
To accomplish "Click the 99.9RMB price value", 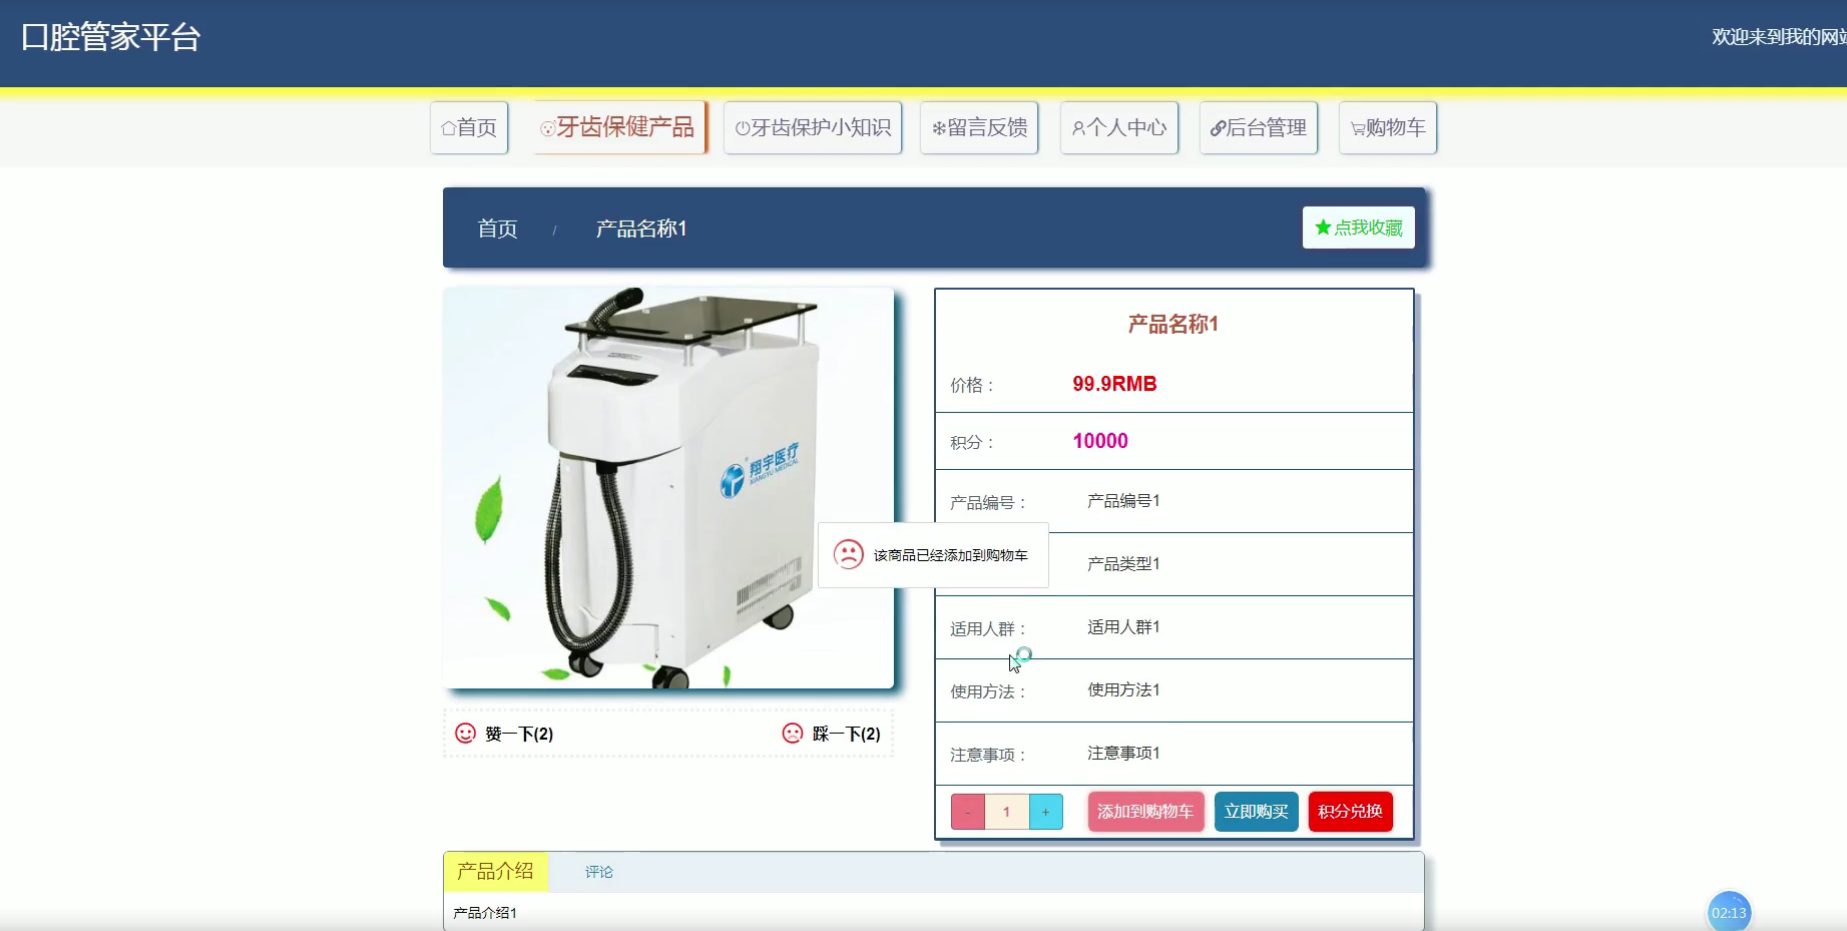I will tap(1115, 384).
